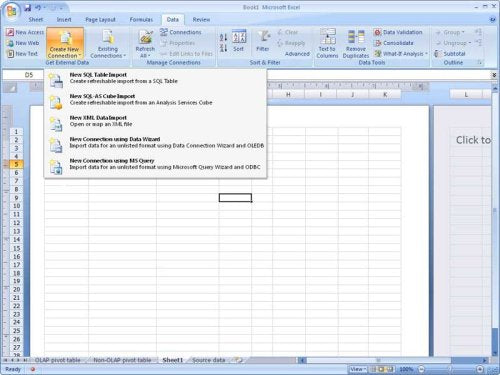This screenshot has width=500, height=375.
Task: Click the Text to Columns icon
Action: click(327, 43)
